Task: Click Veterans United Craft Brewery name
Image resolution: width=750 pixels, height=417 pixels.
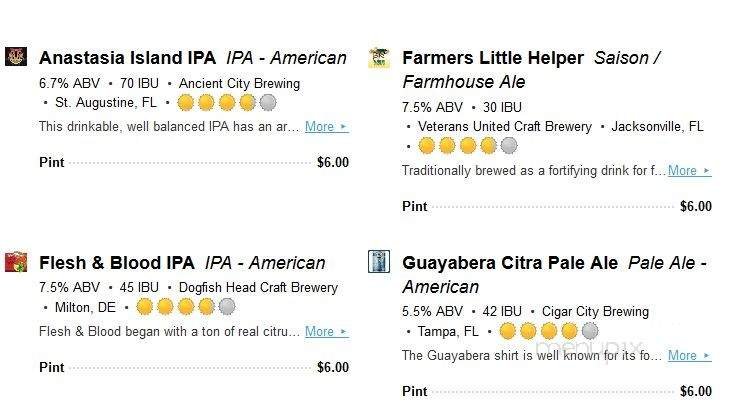Action: (504, 127)
